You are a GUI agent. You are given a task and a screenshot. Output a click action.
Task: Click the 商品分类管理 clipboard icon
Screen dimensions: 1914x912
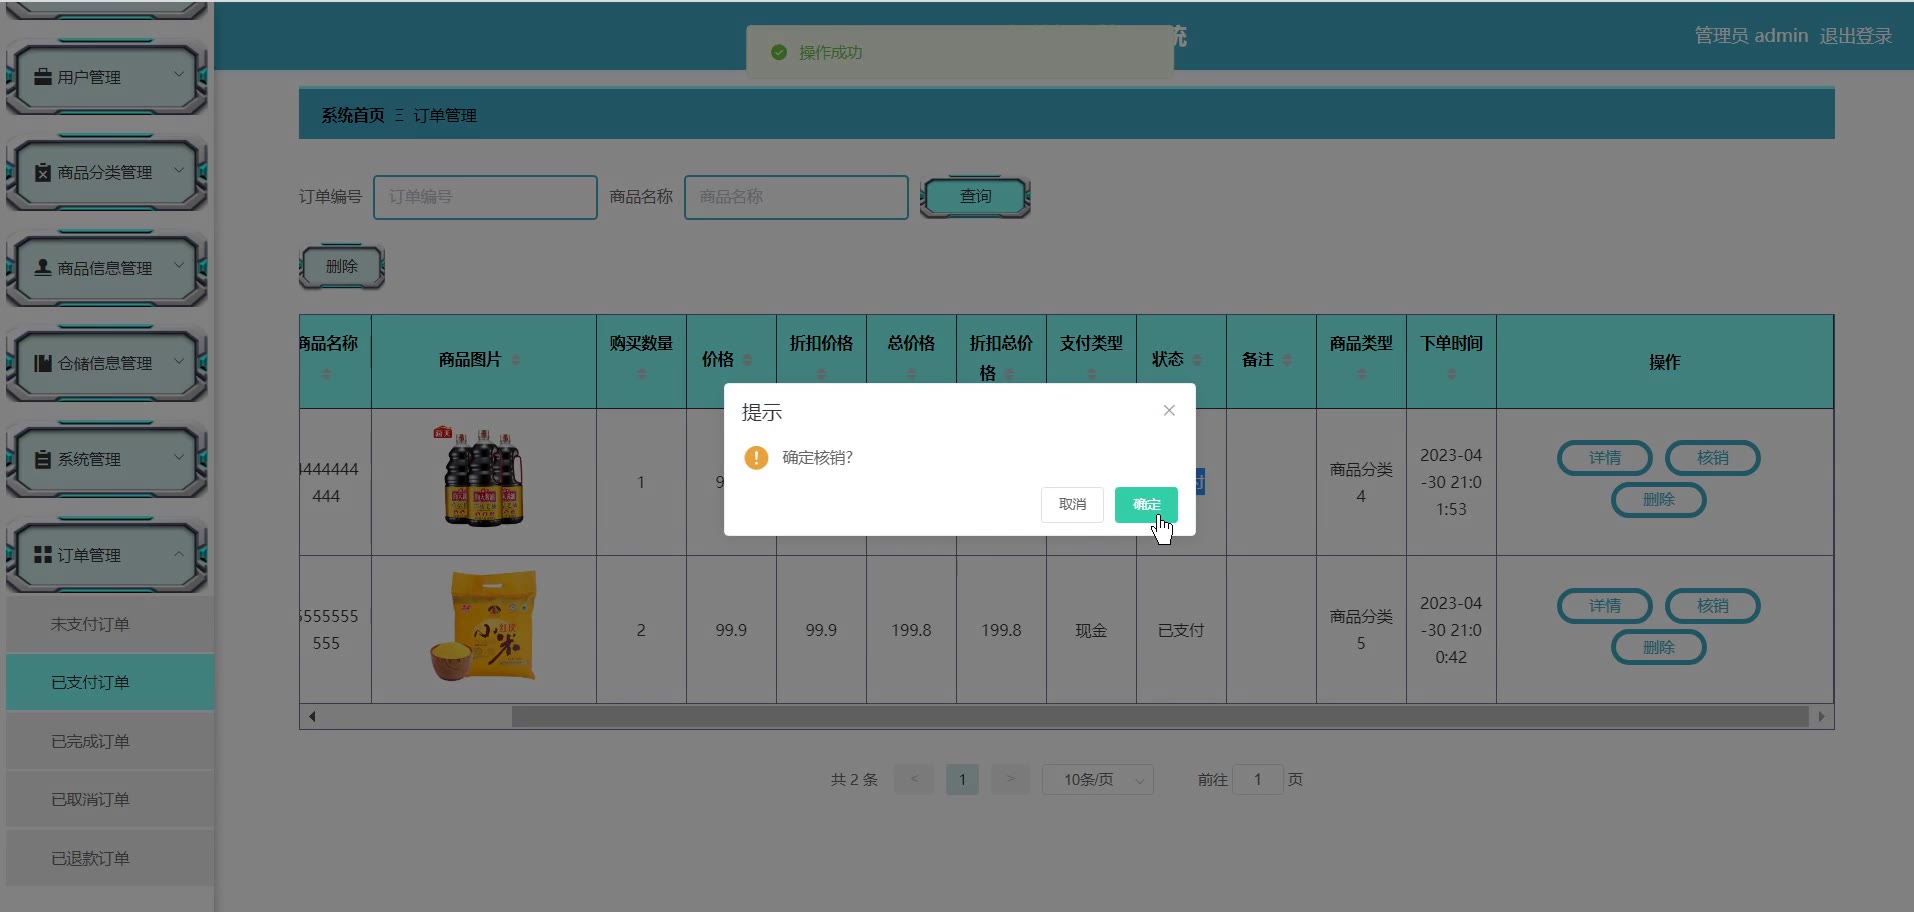tap(43, 172)
